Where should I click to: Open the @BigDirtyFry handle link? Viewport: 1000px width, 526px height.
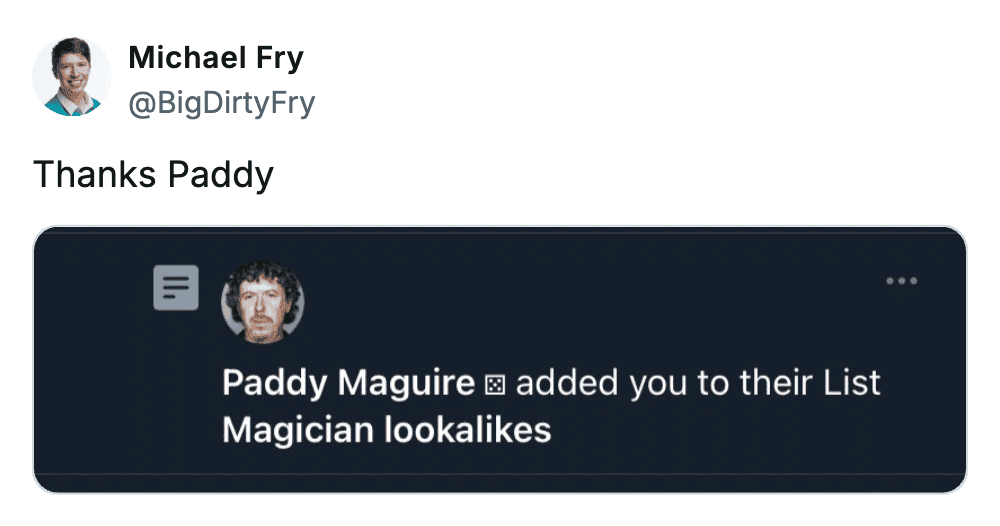(222, 102)
